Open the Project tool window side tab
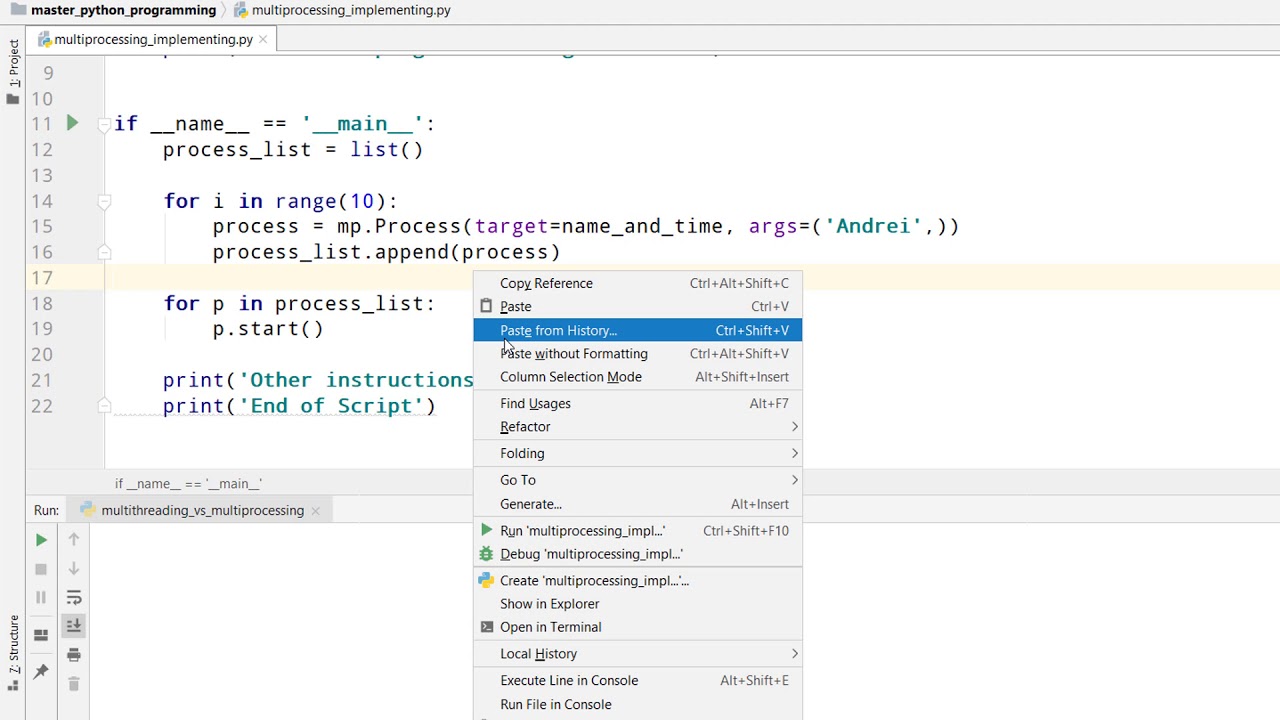1280x720 pixels. point(13,69)
